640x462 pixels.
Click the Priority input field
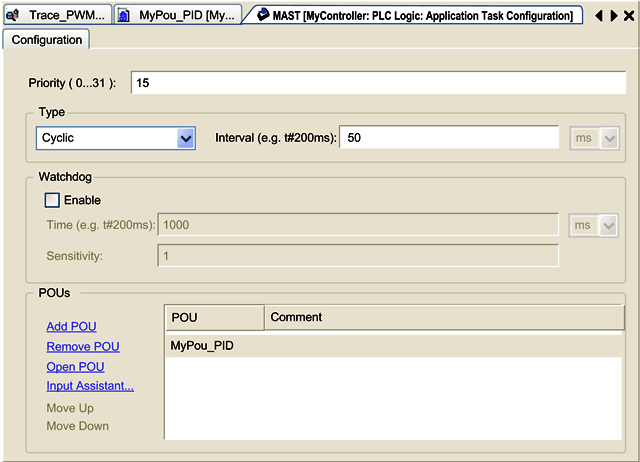(378, 83)
